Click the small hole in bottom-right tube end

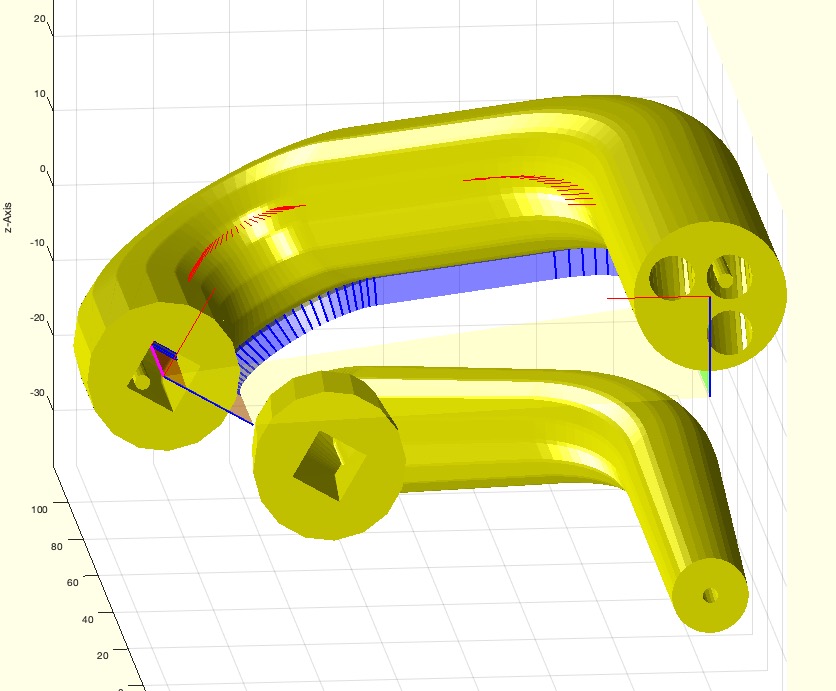click(x=710, y=595)
